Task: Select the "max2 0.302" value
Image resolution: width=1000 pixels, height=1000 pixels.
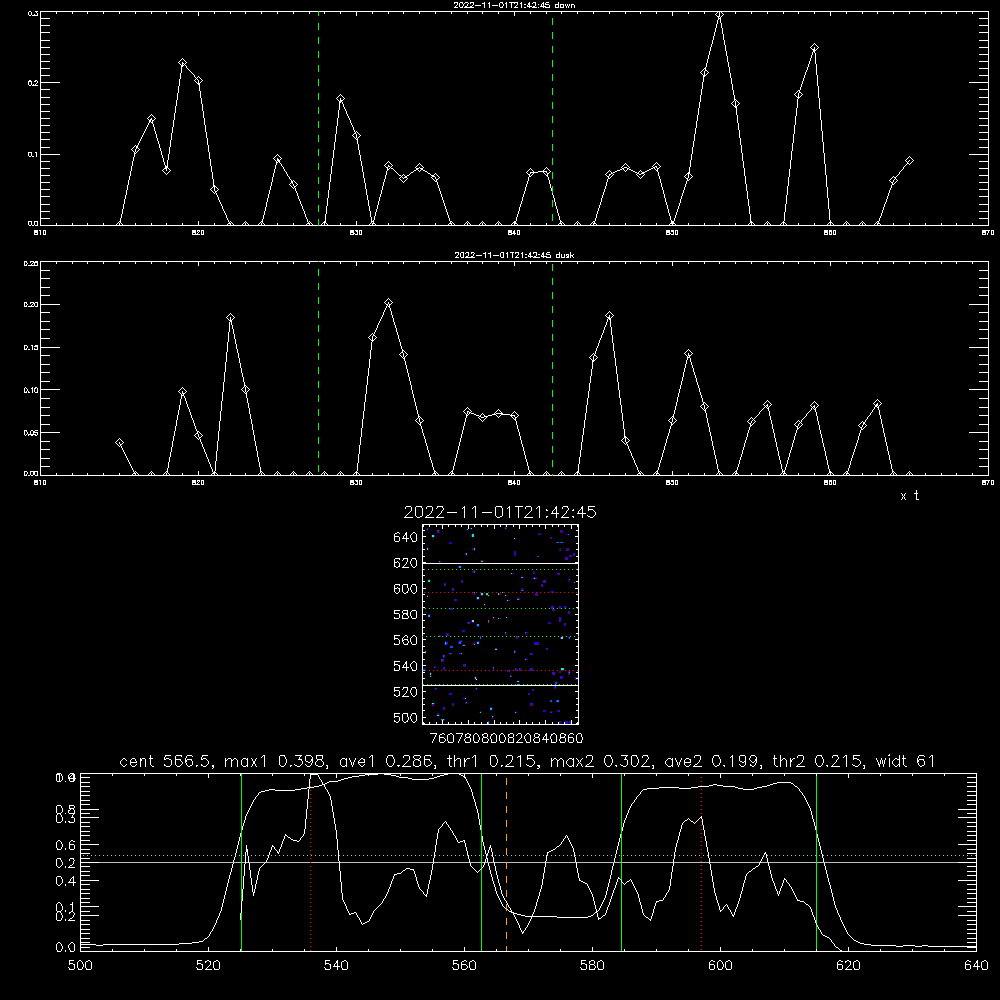Action: [602, 761]
